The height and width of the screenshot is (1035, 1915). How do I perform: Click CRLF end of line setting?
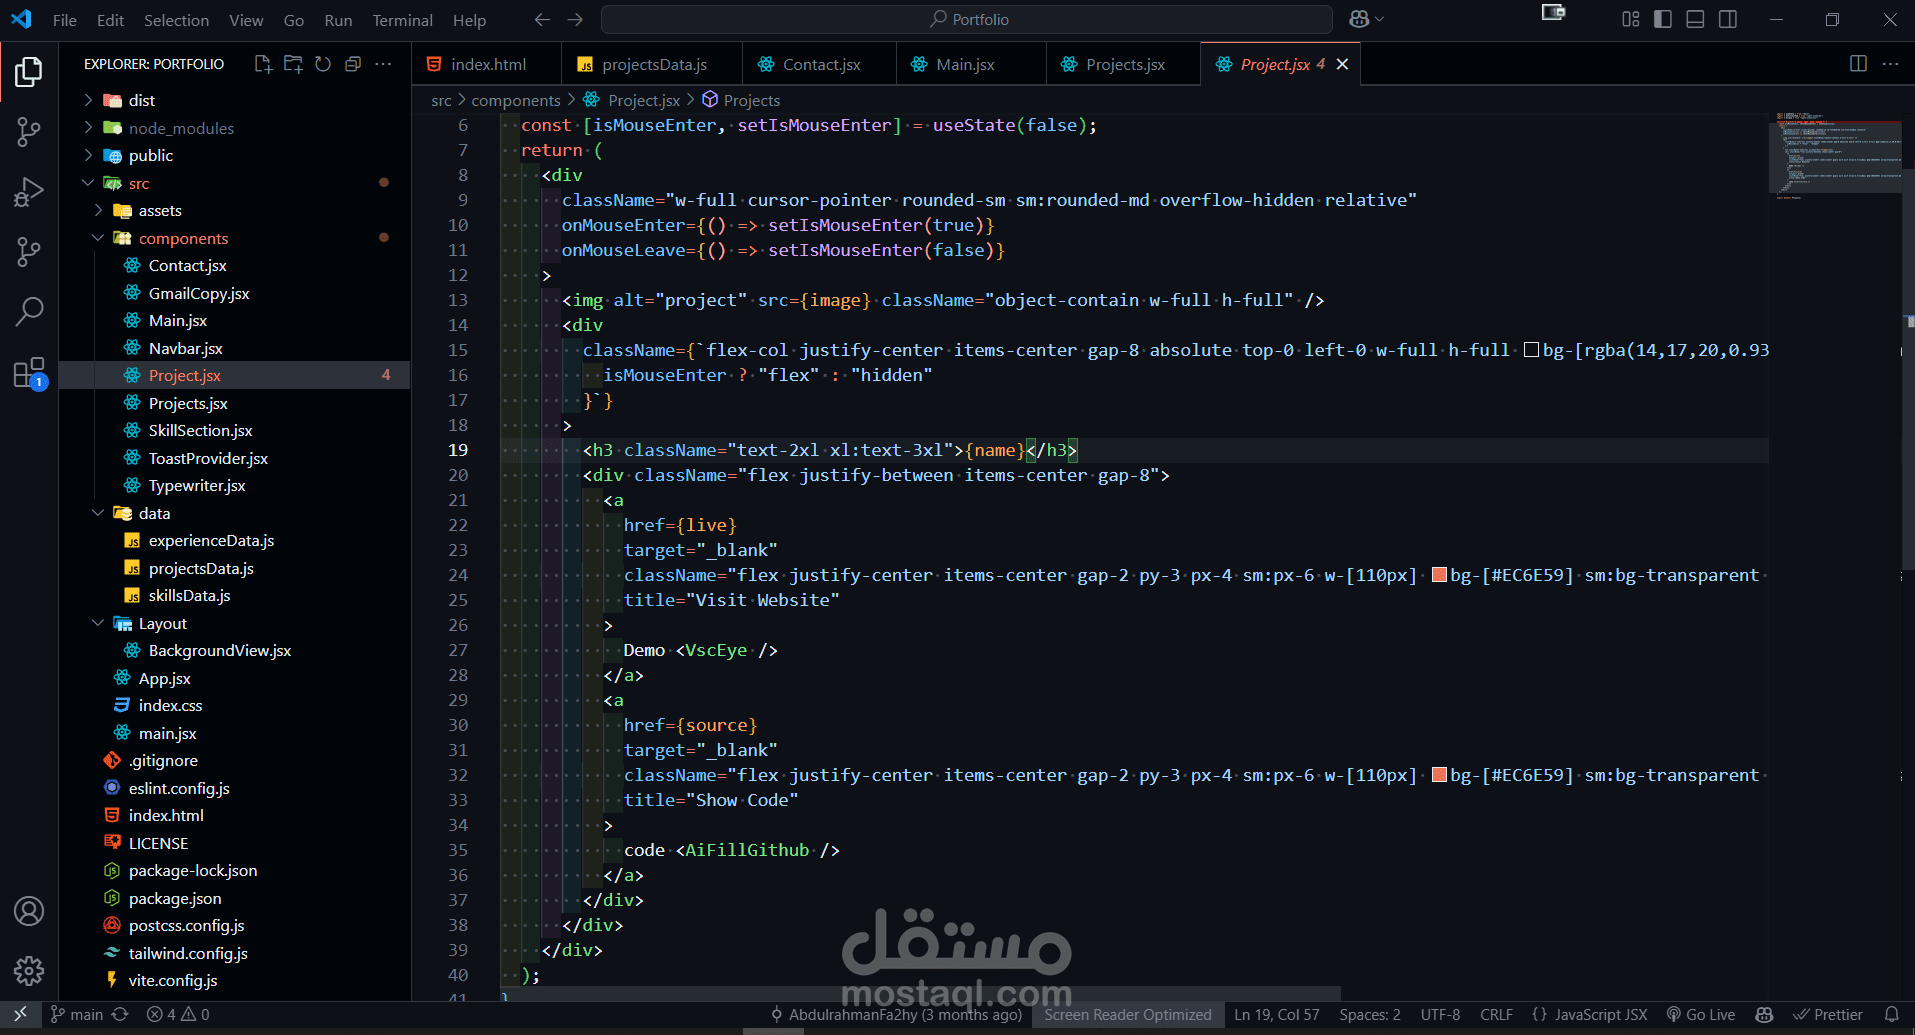1496,1014
